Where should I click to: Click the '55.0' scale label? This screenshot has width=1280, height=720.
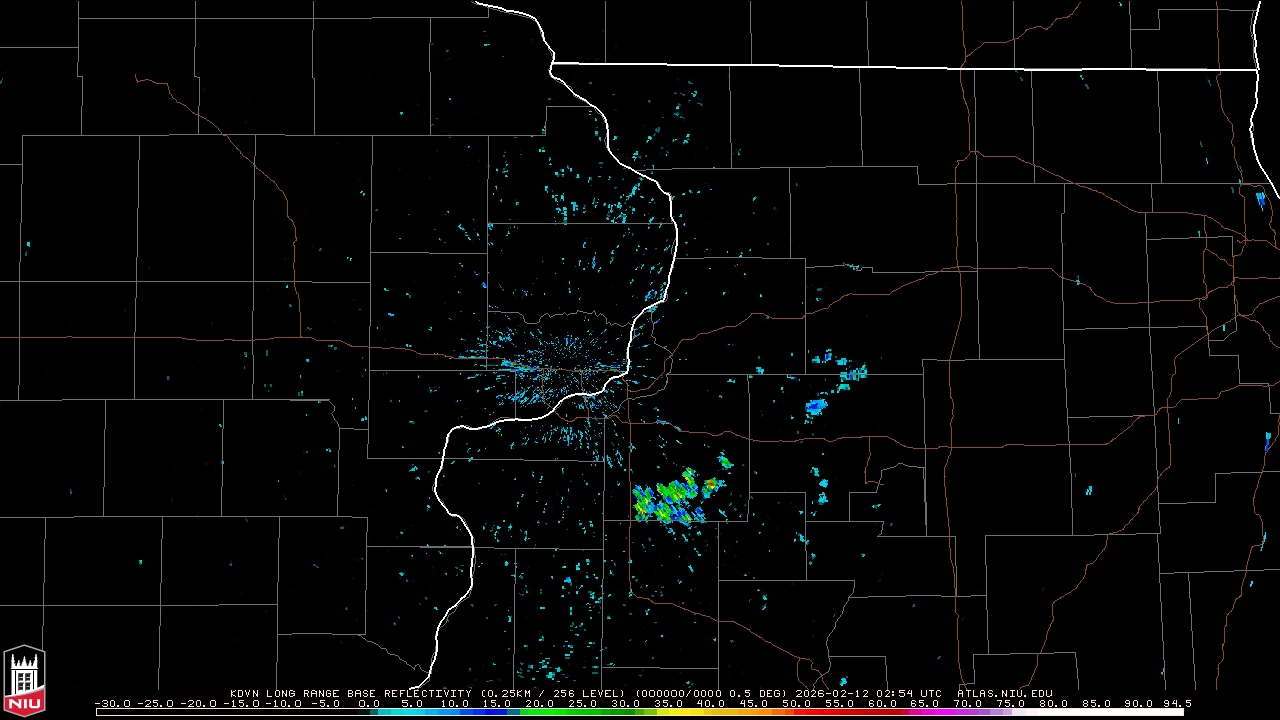click(840, 703)
